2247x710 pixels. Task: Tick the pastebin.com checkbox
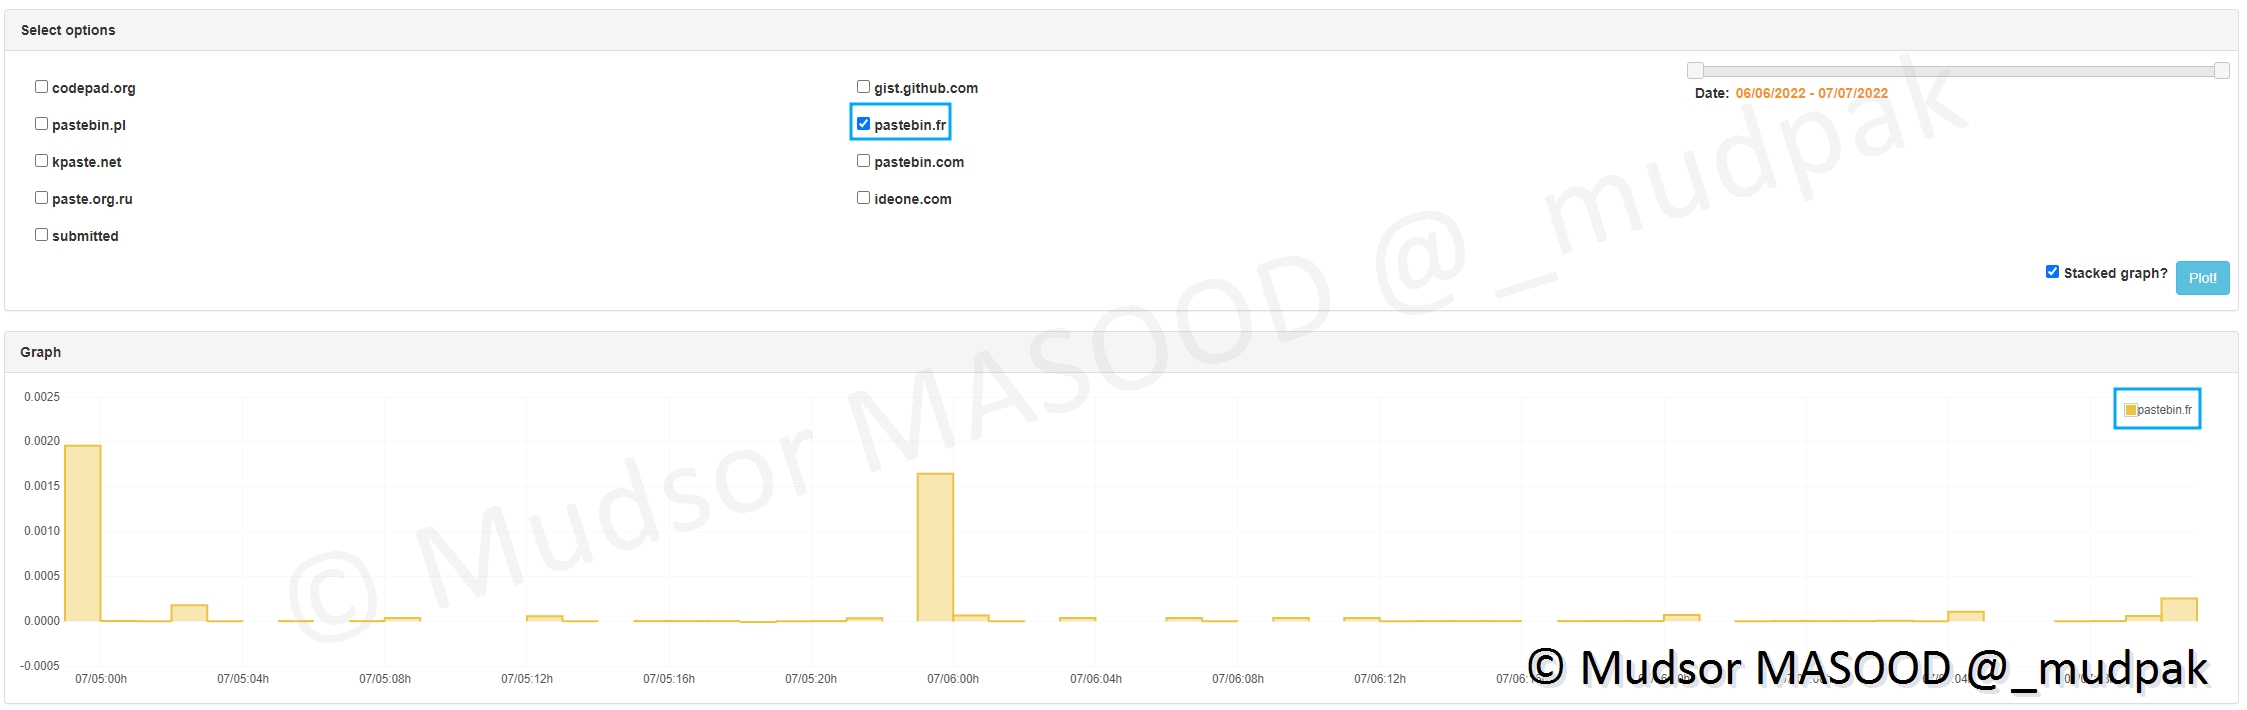point(863,161)
